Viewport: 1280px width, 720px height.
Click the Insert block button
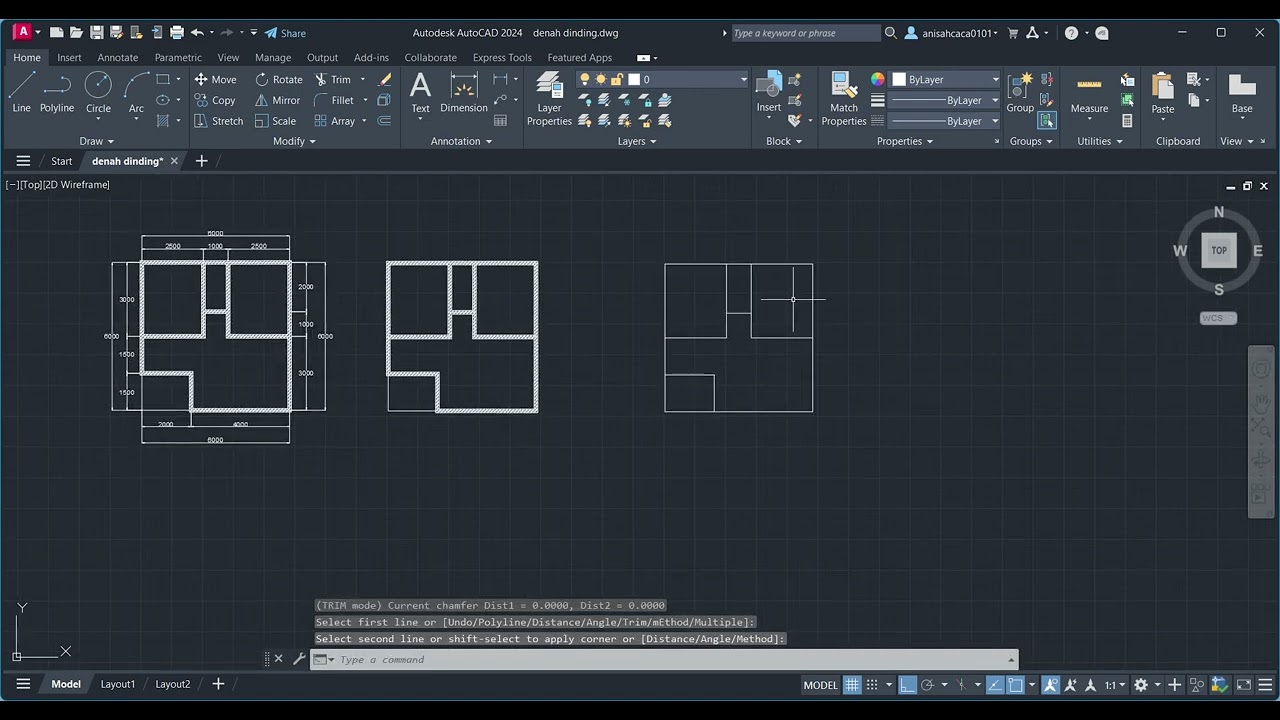[x=769, y=93]
